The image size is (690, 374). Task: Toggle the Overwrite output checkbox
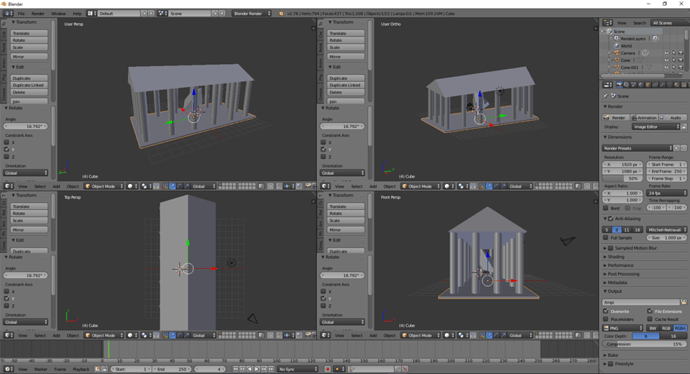[x=606, y=311]
